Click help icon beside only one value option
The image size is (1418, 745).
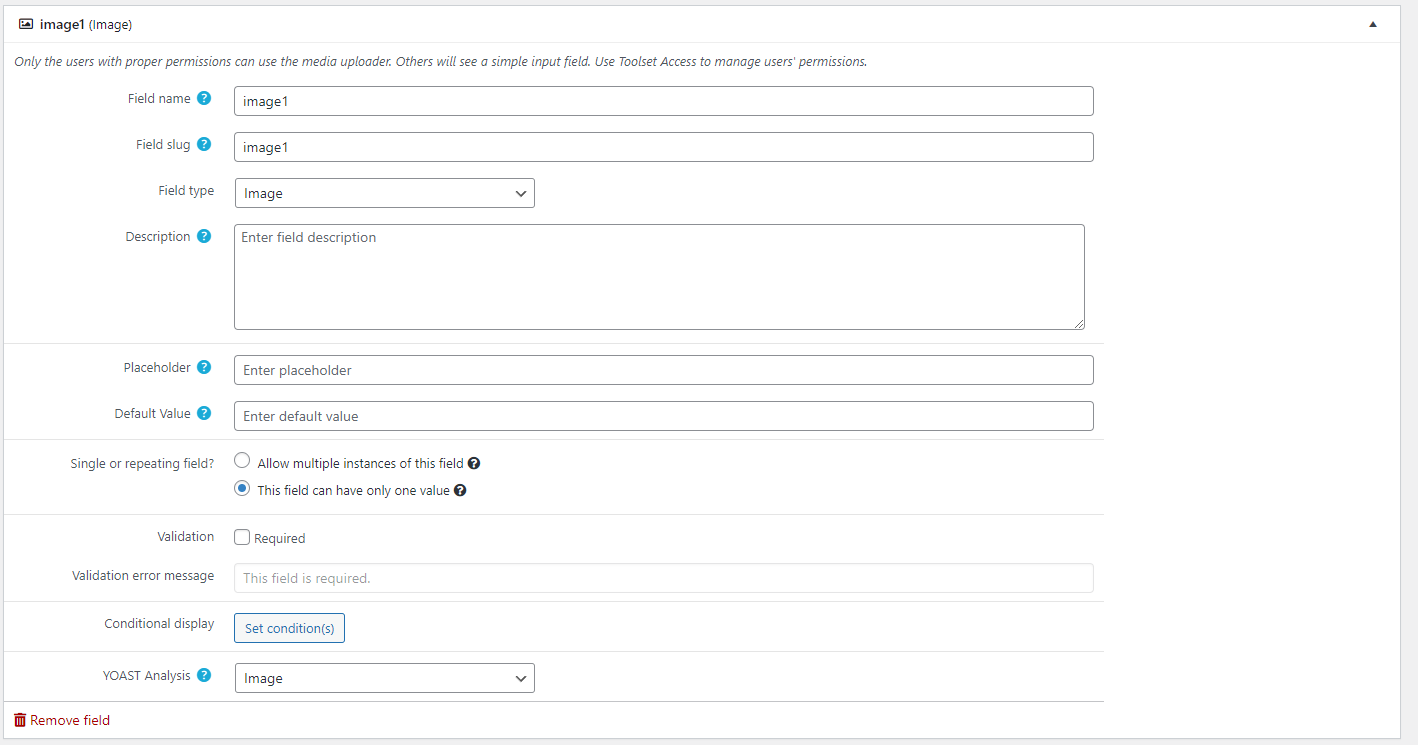[x=460, y=491]
